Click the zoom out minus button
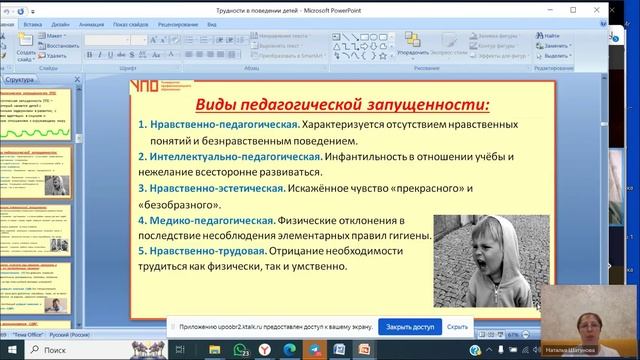The width and height of the screenshot is (640, 360). point(526,335)
